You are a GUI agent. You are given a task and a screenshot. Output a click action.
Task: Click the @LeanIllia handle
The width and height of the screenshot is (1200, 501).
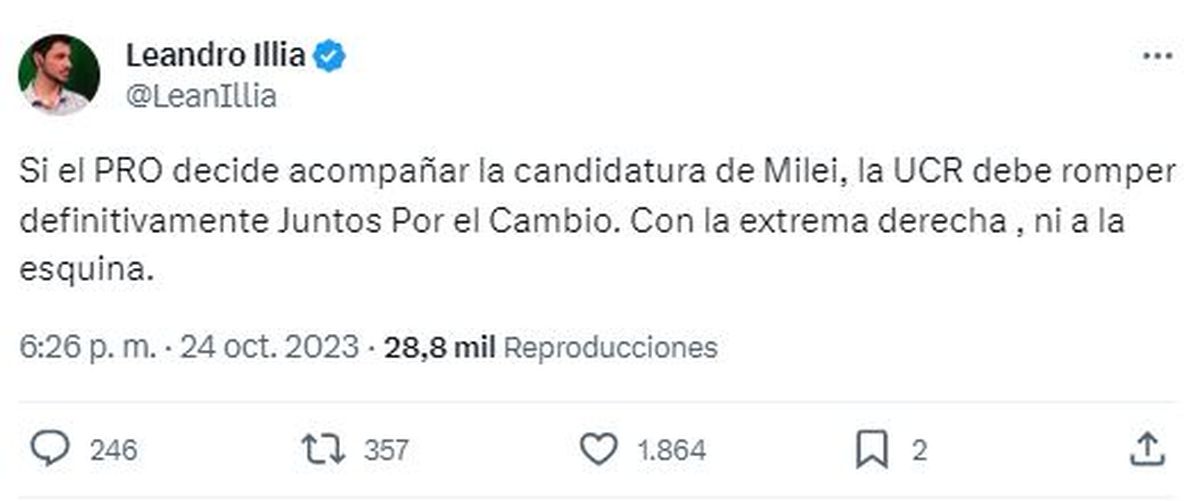pos(201,97)
